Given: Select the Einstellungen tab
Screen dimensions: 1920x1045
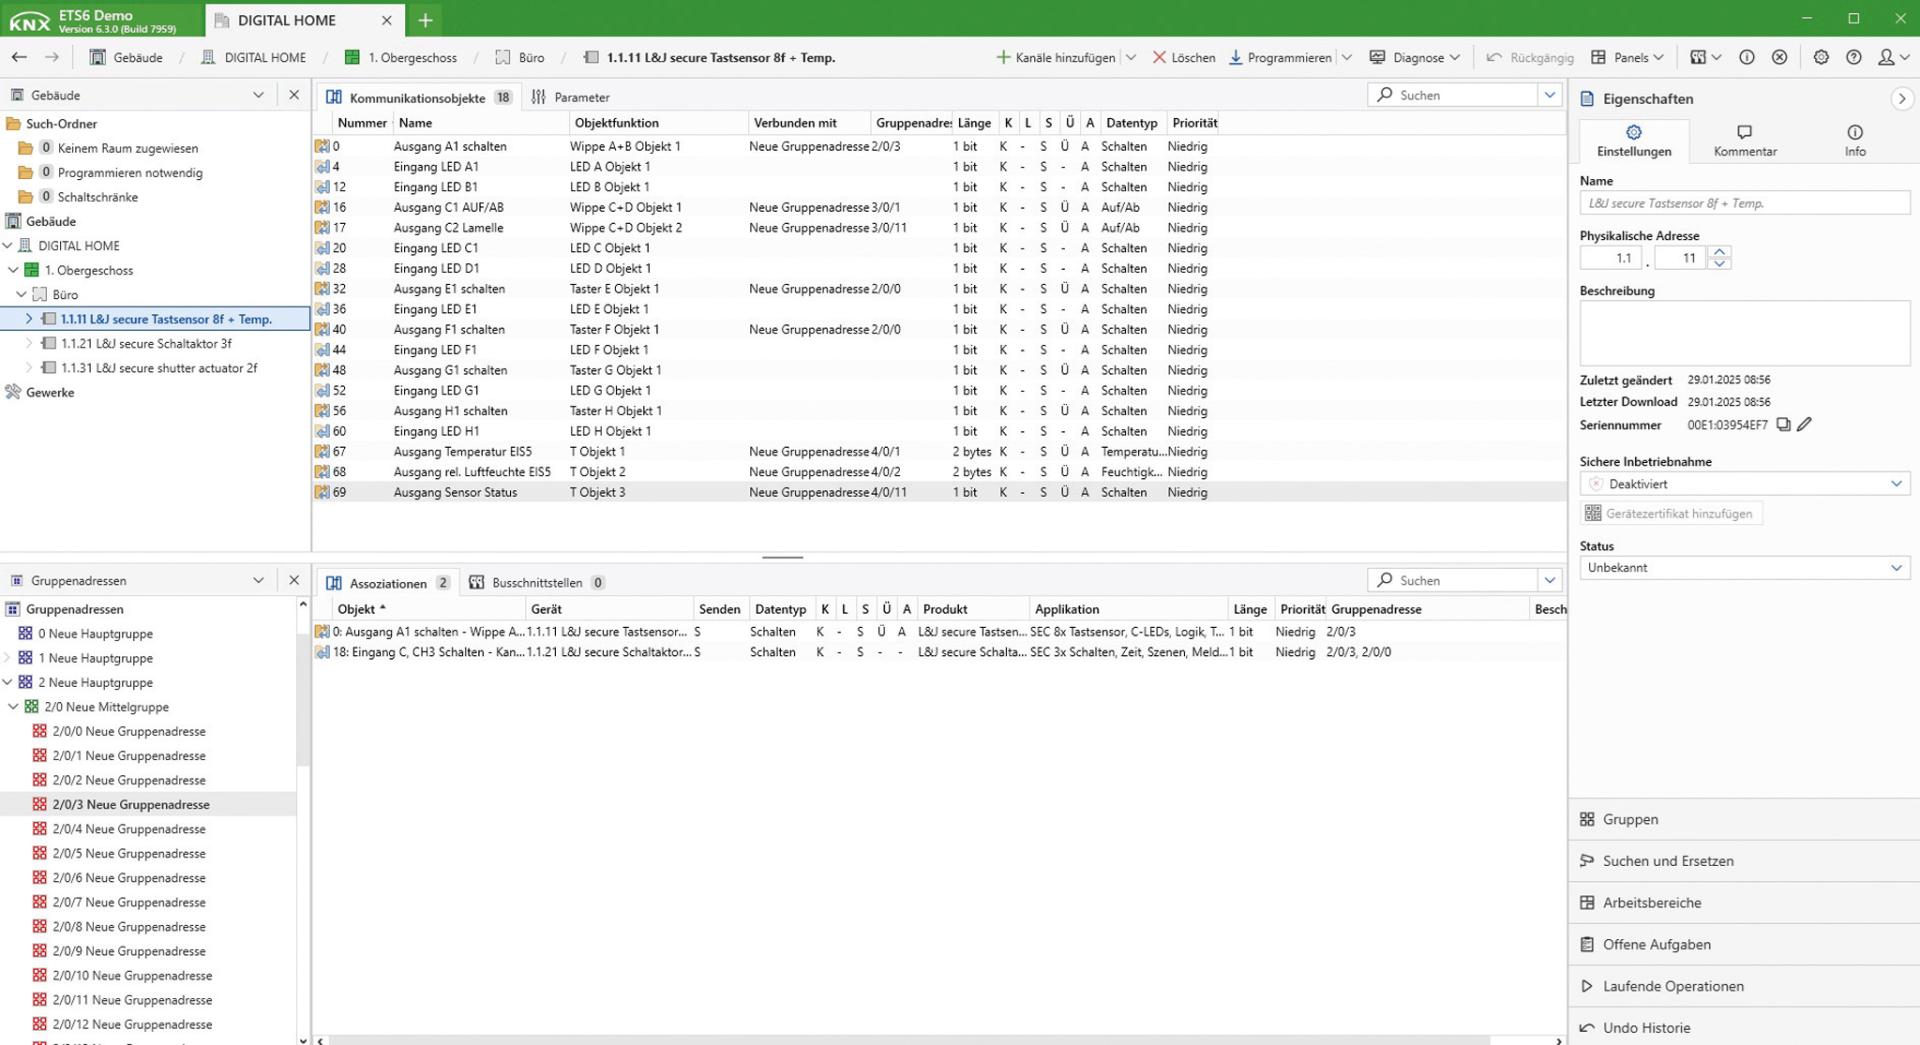Looking at the screenshot, I should pos(1634,141).
